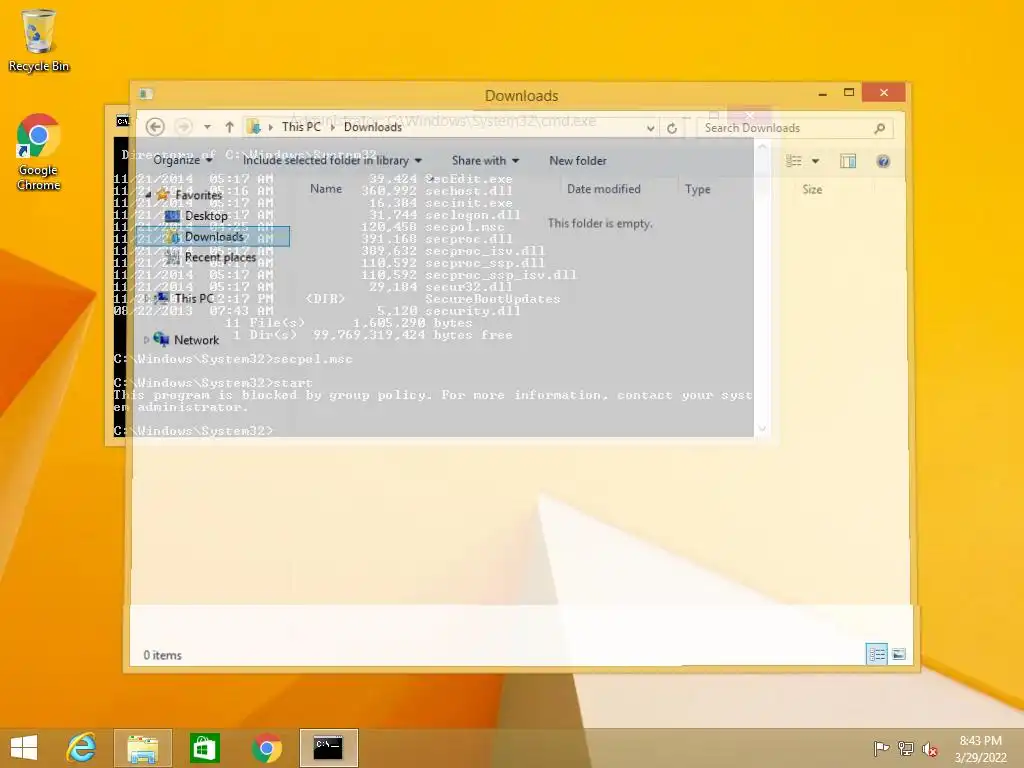Sort by the Name column header
The image size is (1024, 768).
tap(326, 189)
